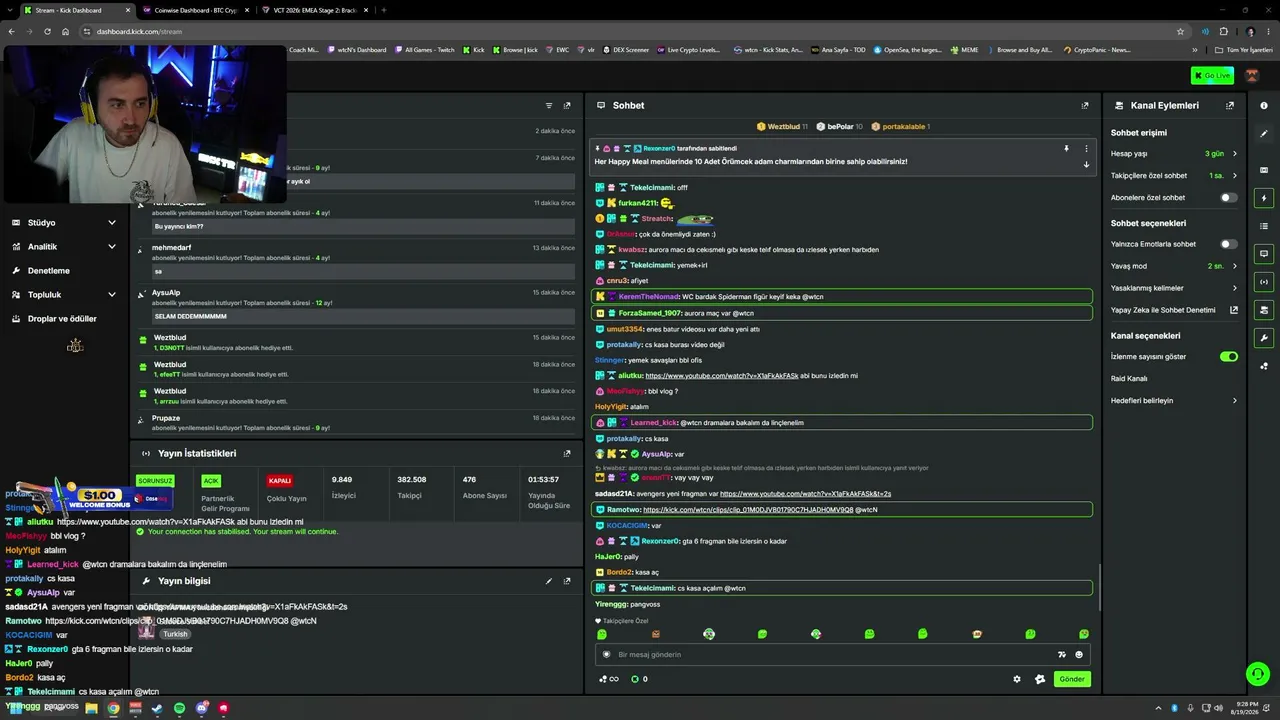
Task: Toggle chat panel icon in right sidebar
Action: pos(1264,254)
